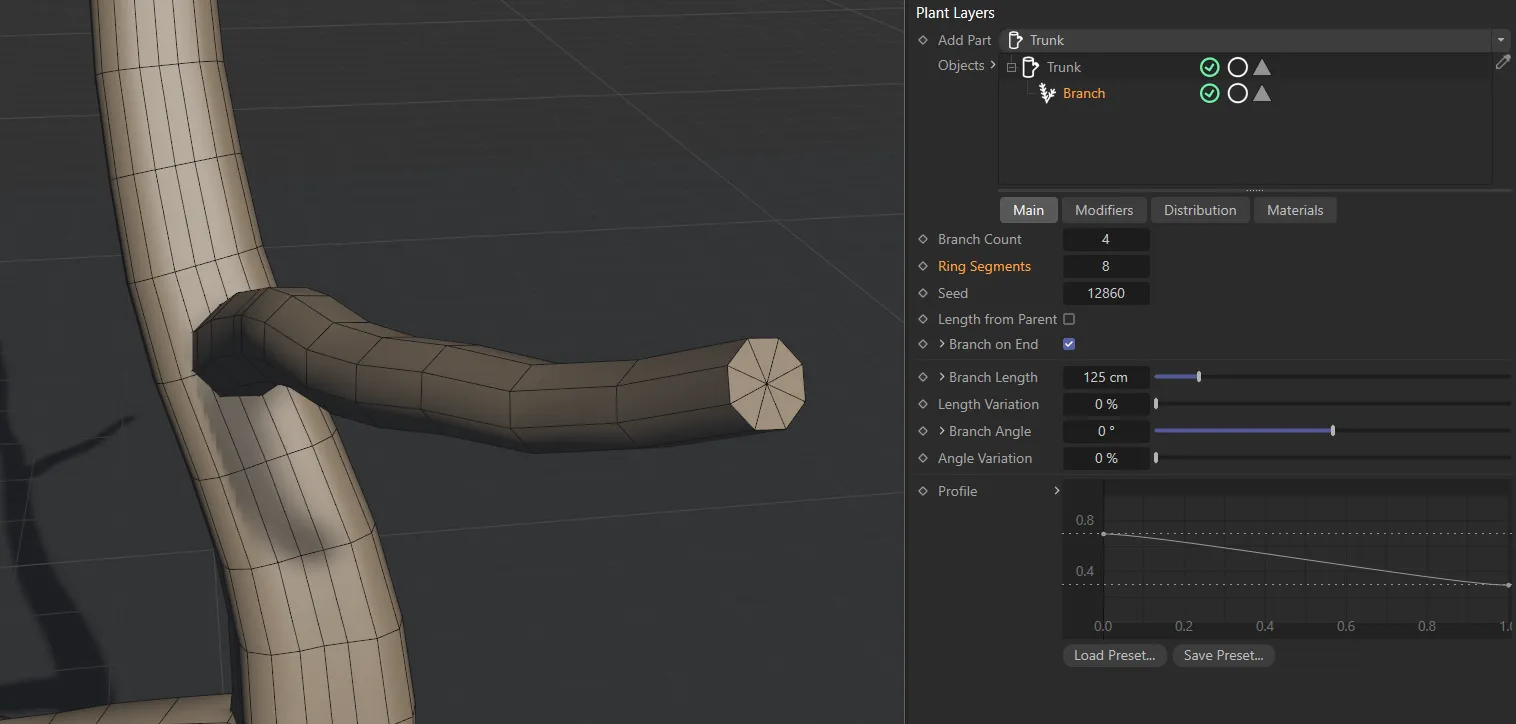
Task: Click the circle icon in Trunk row
Action: pos(1237,67)
